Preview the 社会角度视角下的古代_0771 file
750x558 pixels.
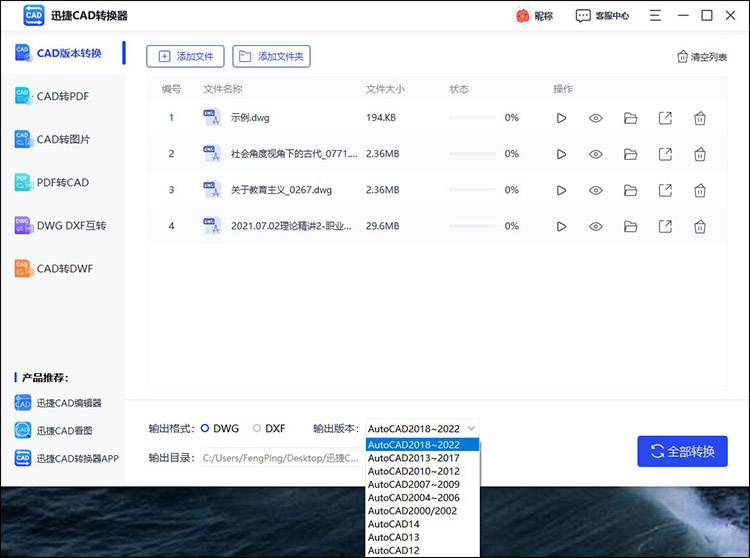(596, 154)
